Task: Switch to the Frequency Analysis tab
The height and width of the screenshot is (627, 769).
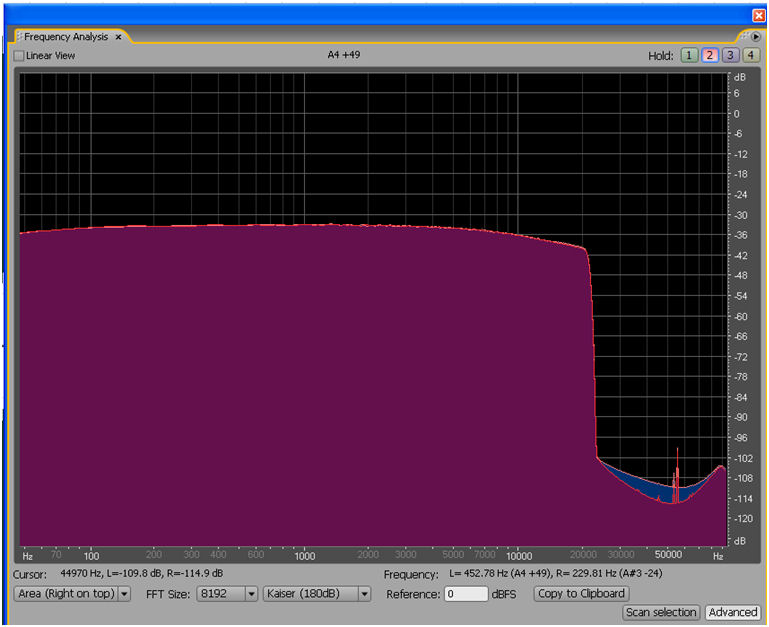Action: click(66, 37)
